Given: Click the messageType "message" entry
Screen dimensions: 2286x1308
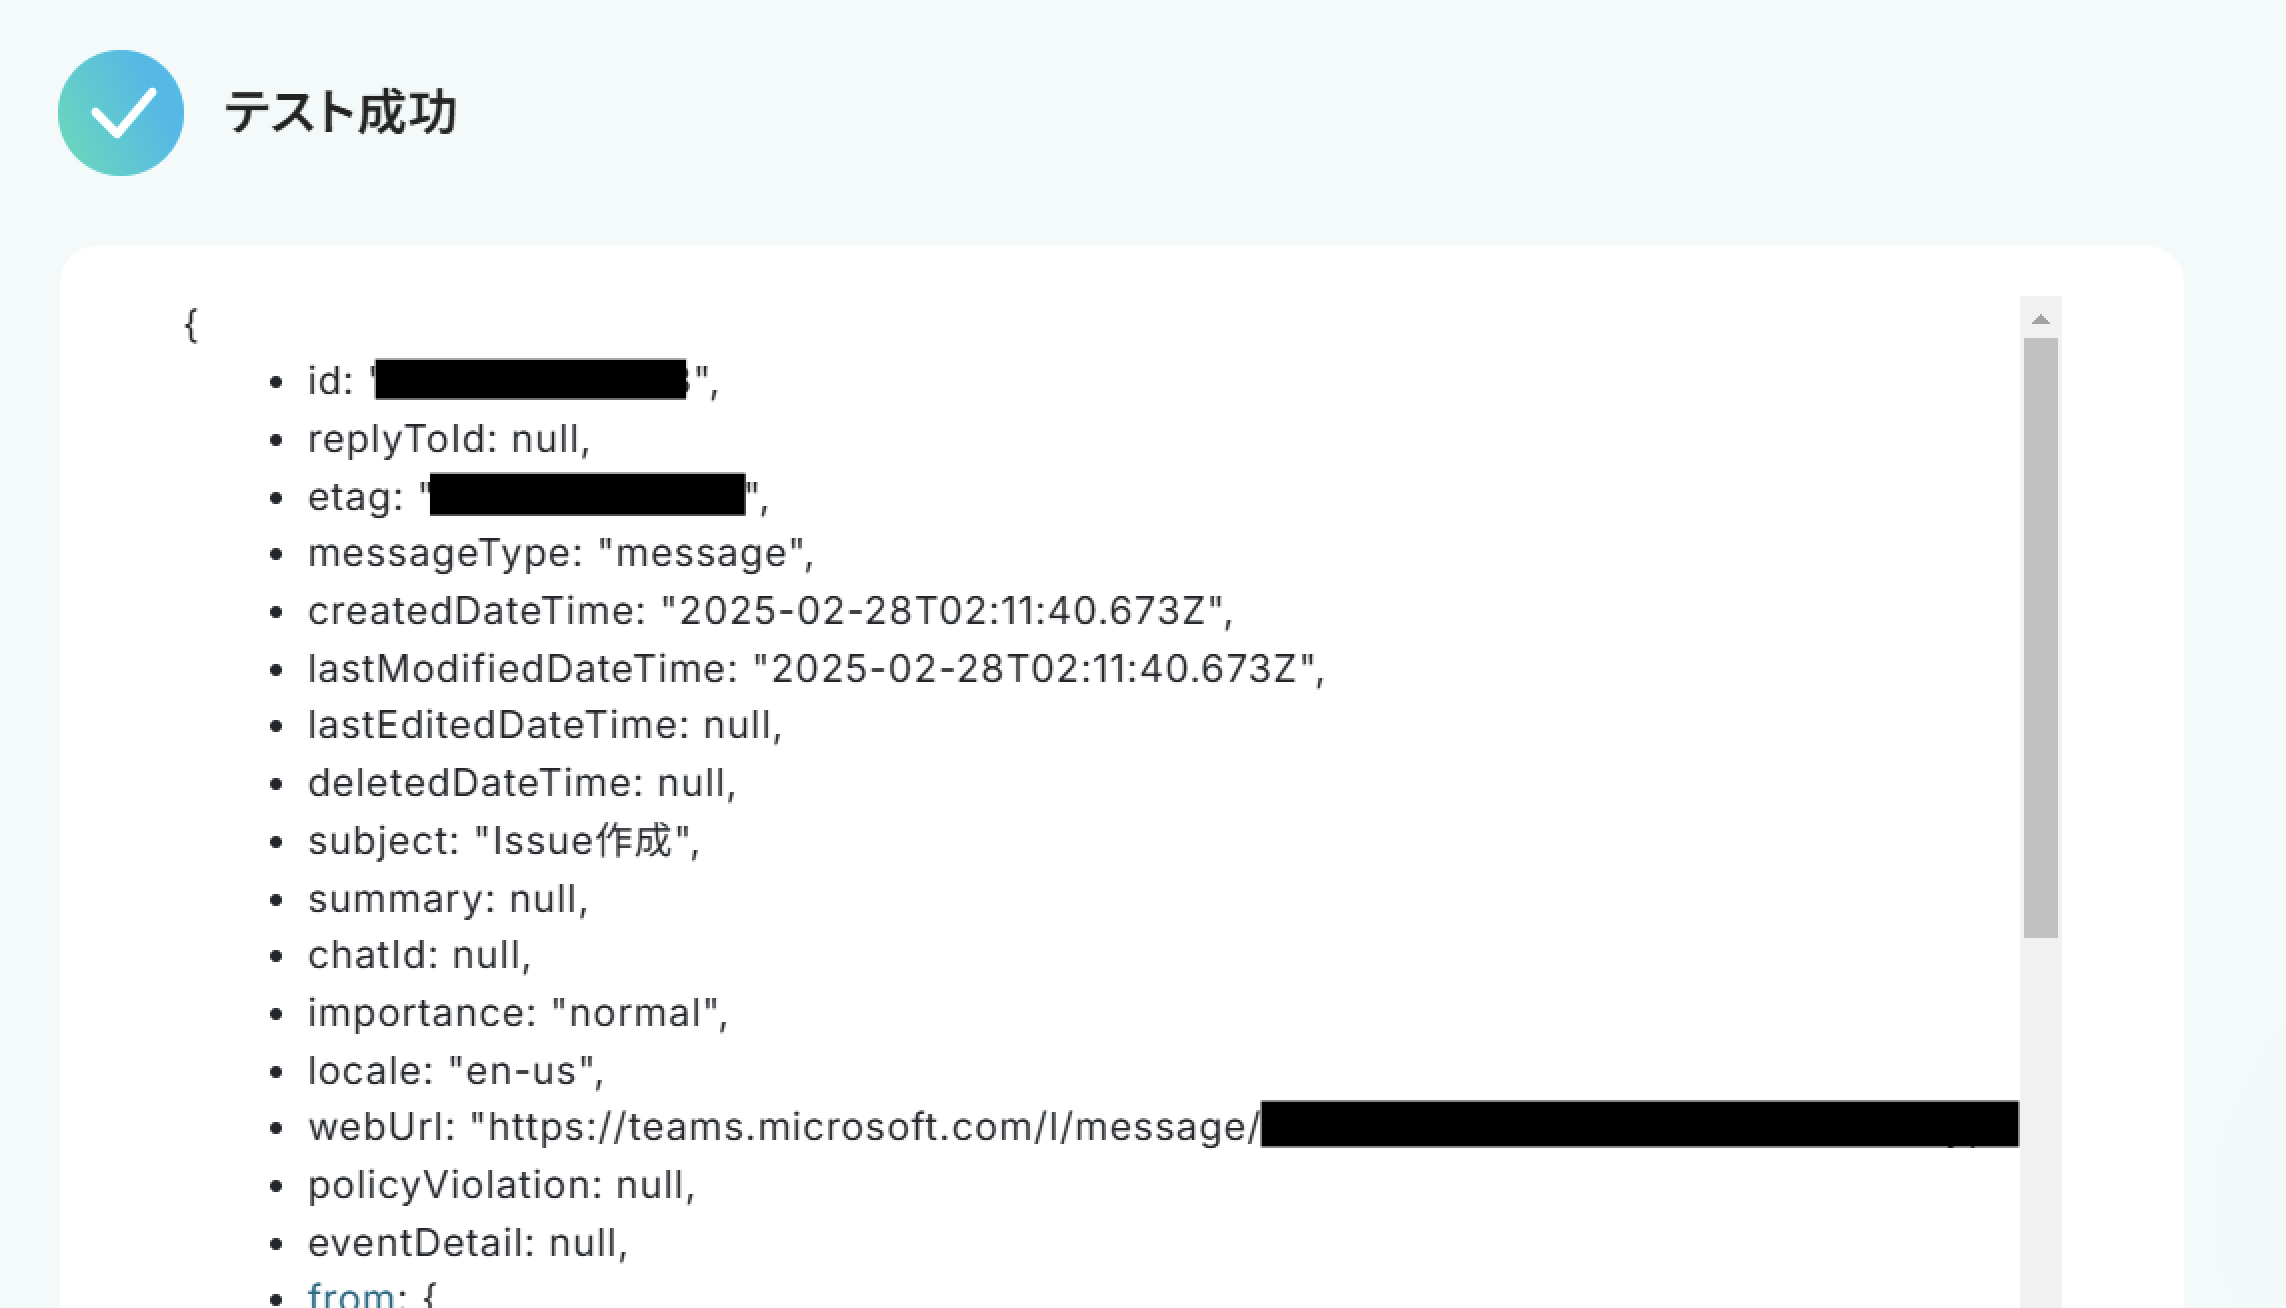Looking at the screenshot, I should point(561,553).
